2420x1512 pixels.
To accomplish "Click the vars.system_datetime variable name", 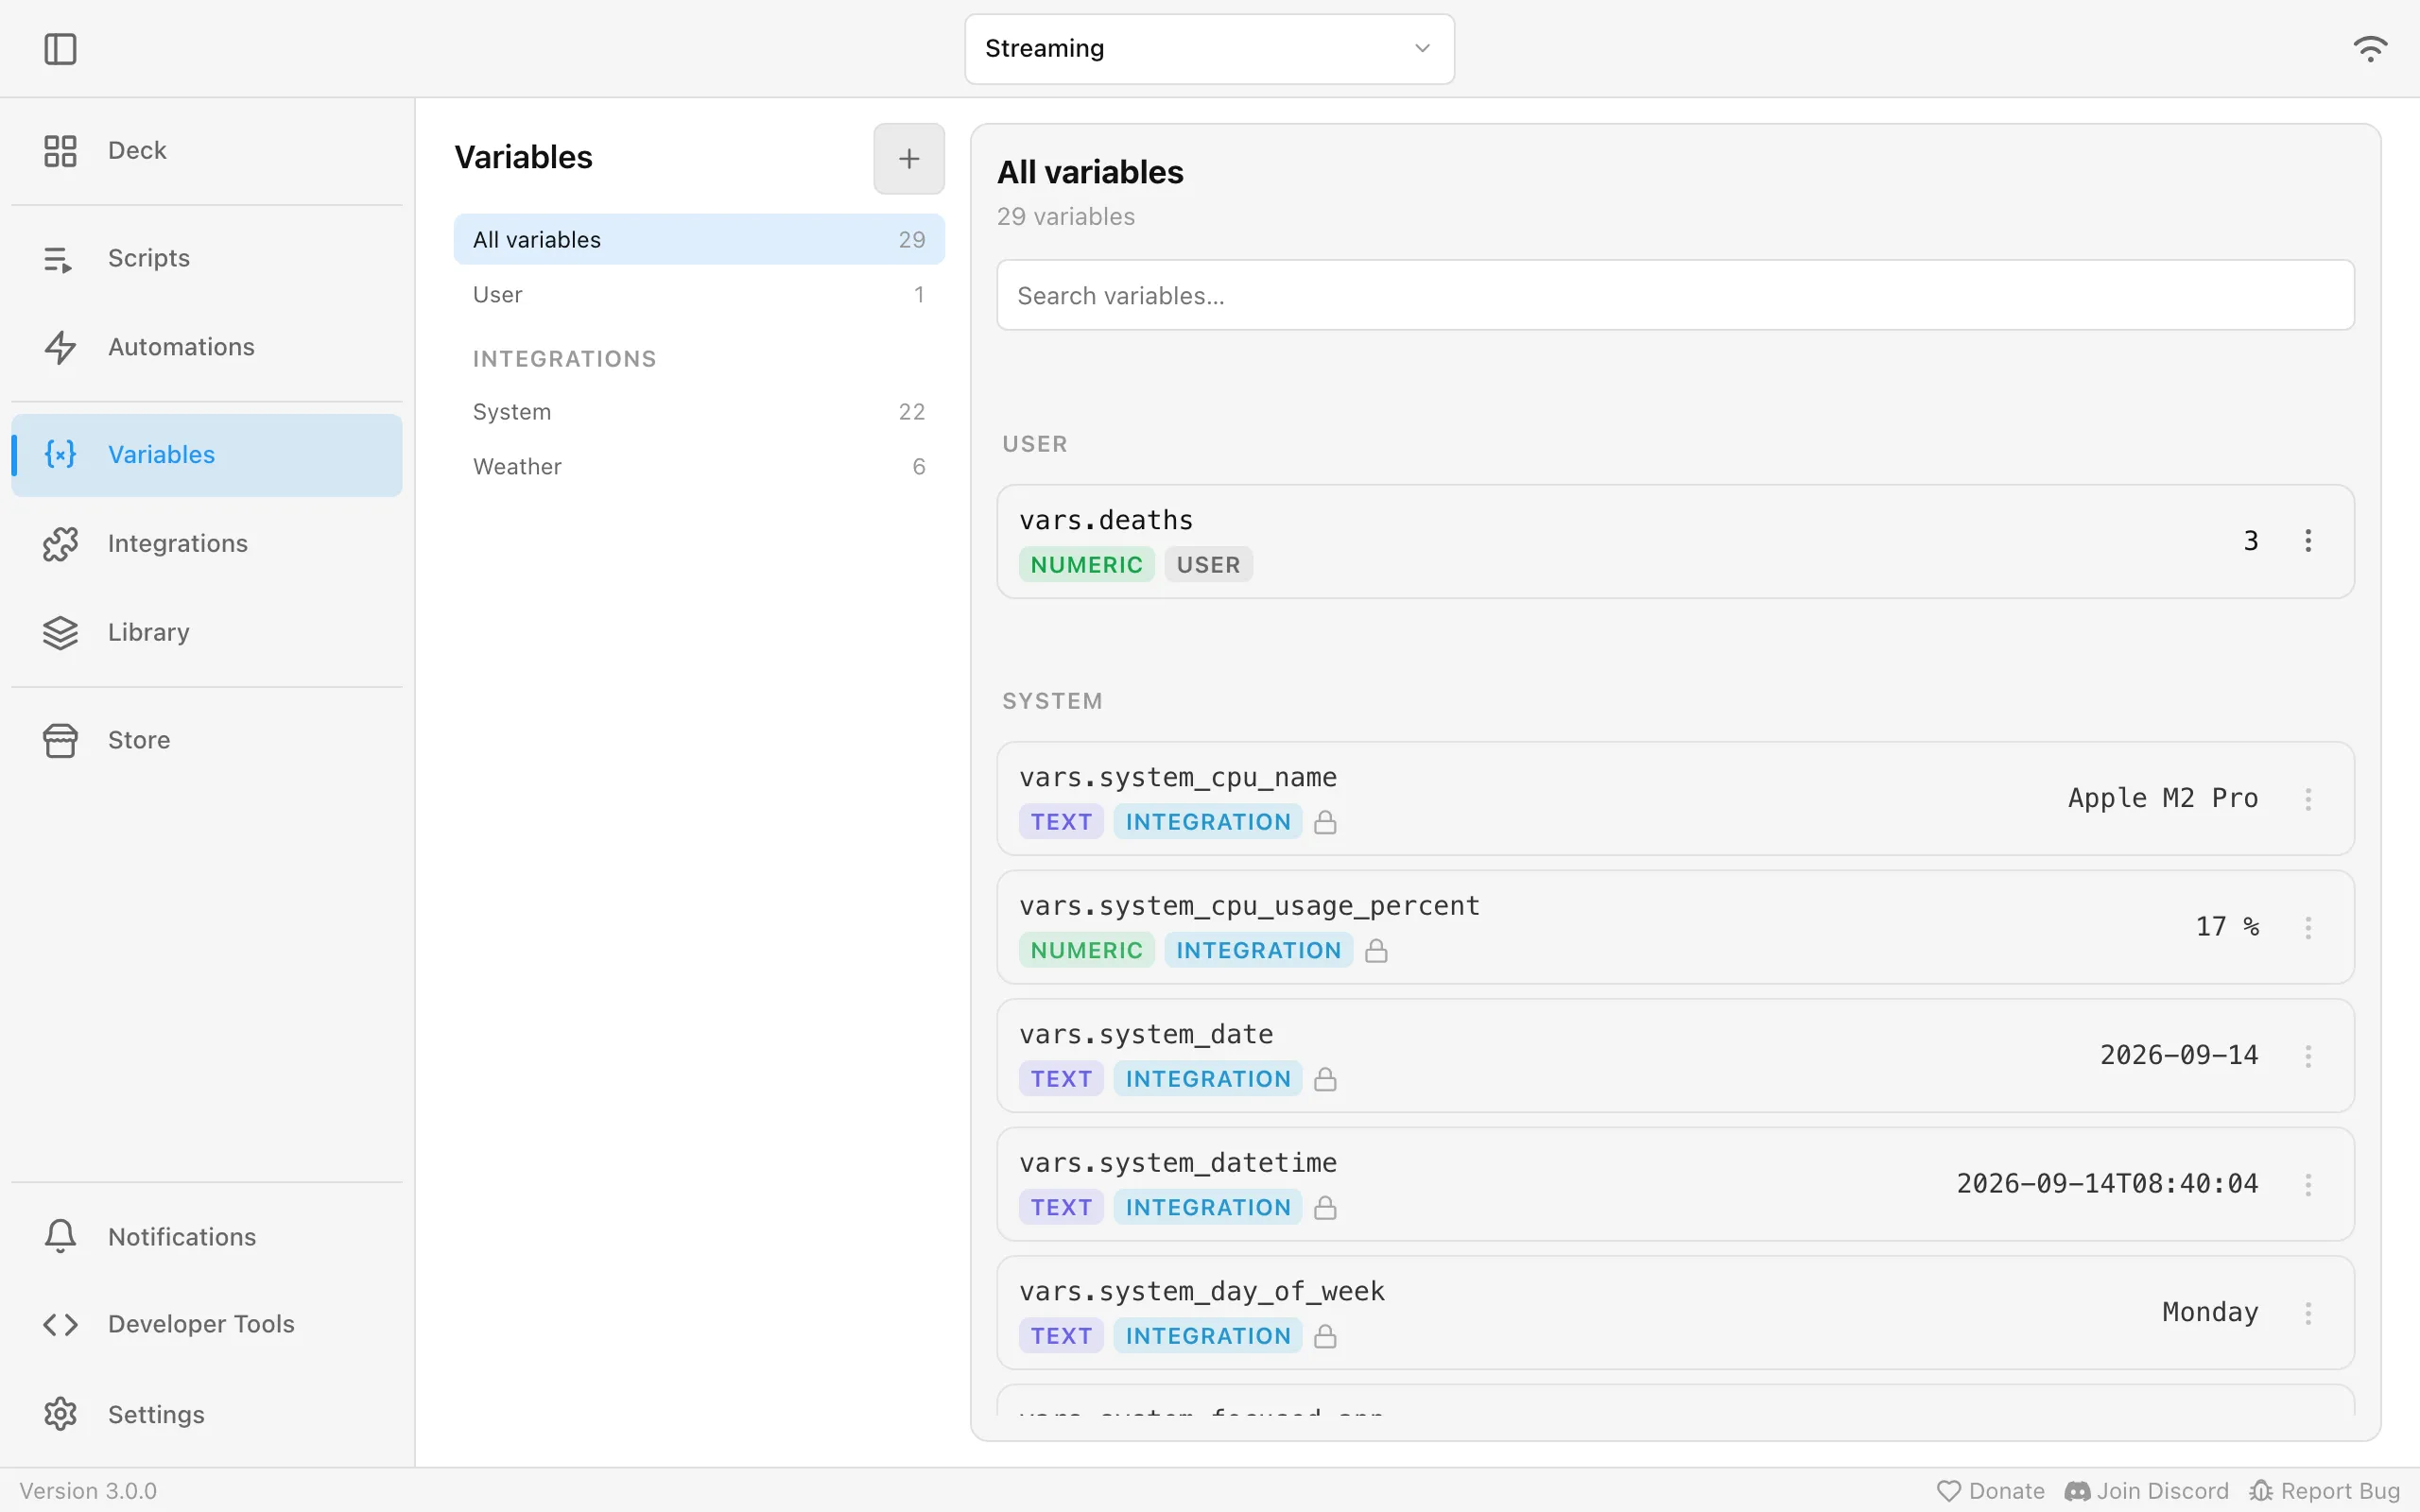I will tap(1177, 1163).
